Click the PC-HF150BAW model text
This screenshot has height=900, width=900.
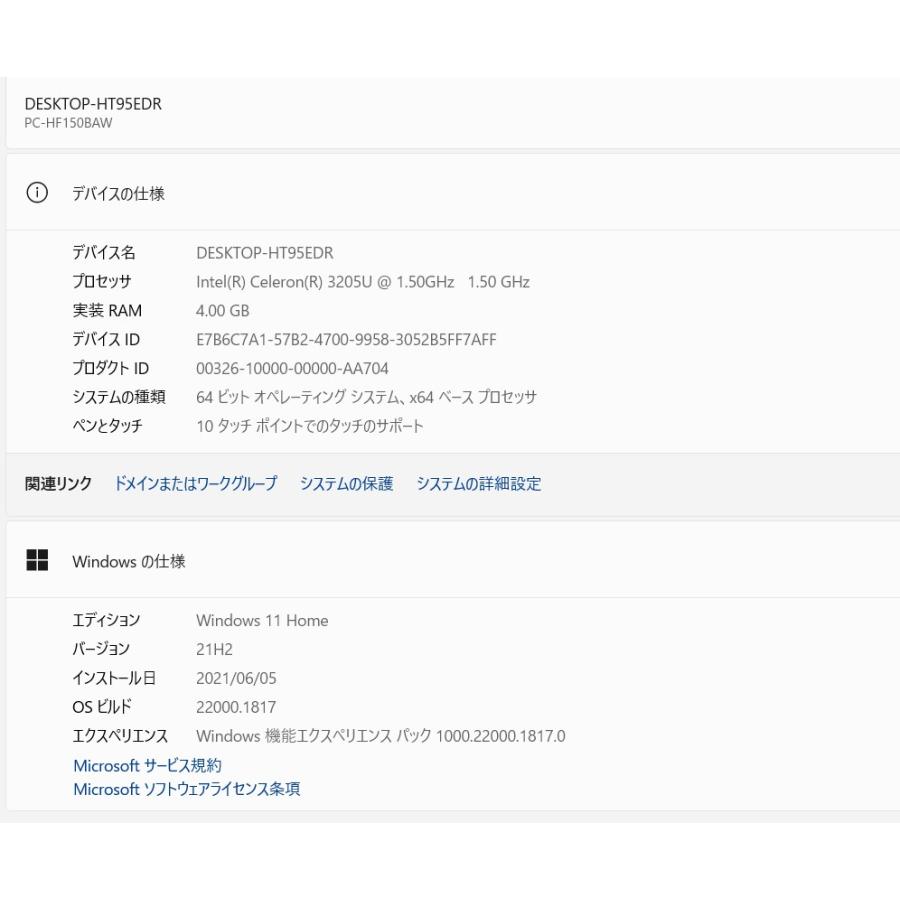click(x=68, y=123)
